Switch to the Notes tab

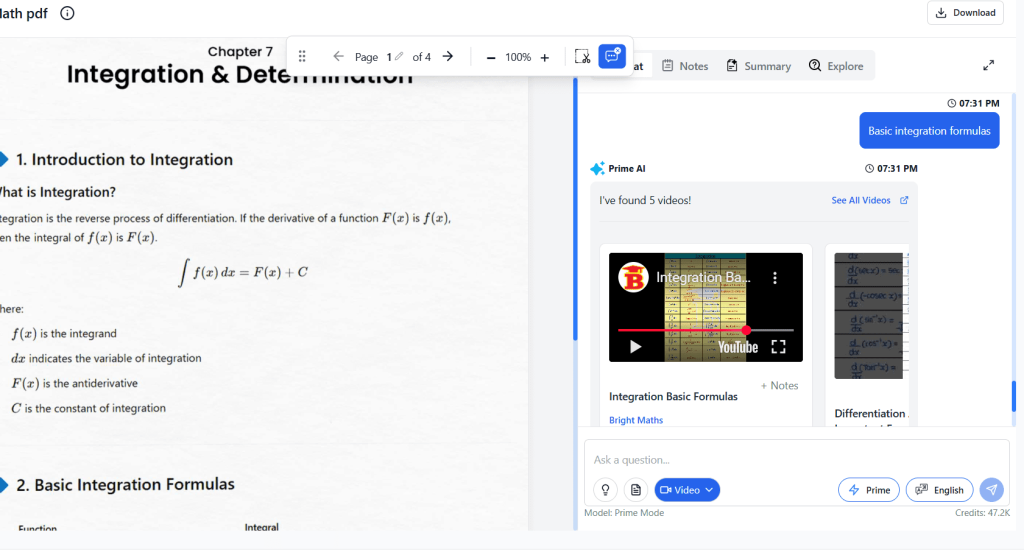click(x=685, y=66)
